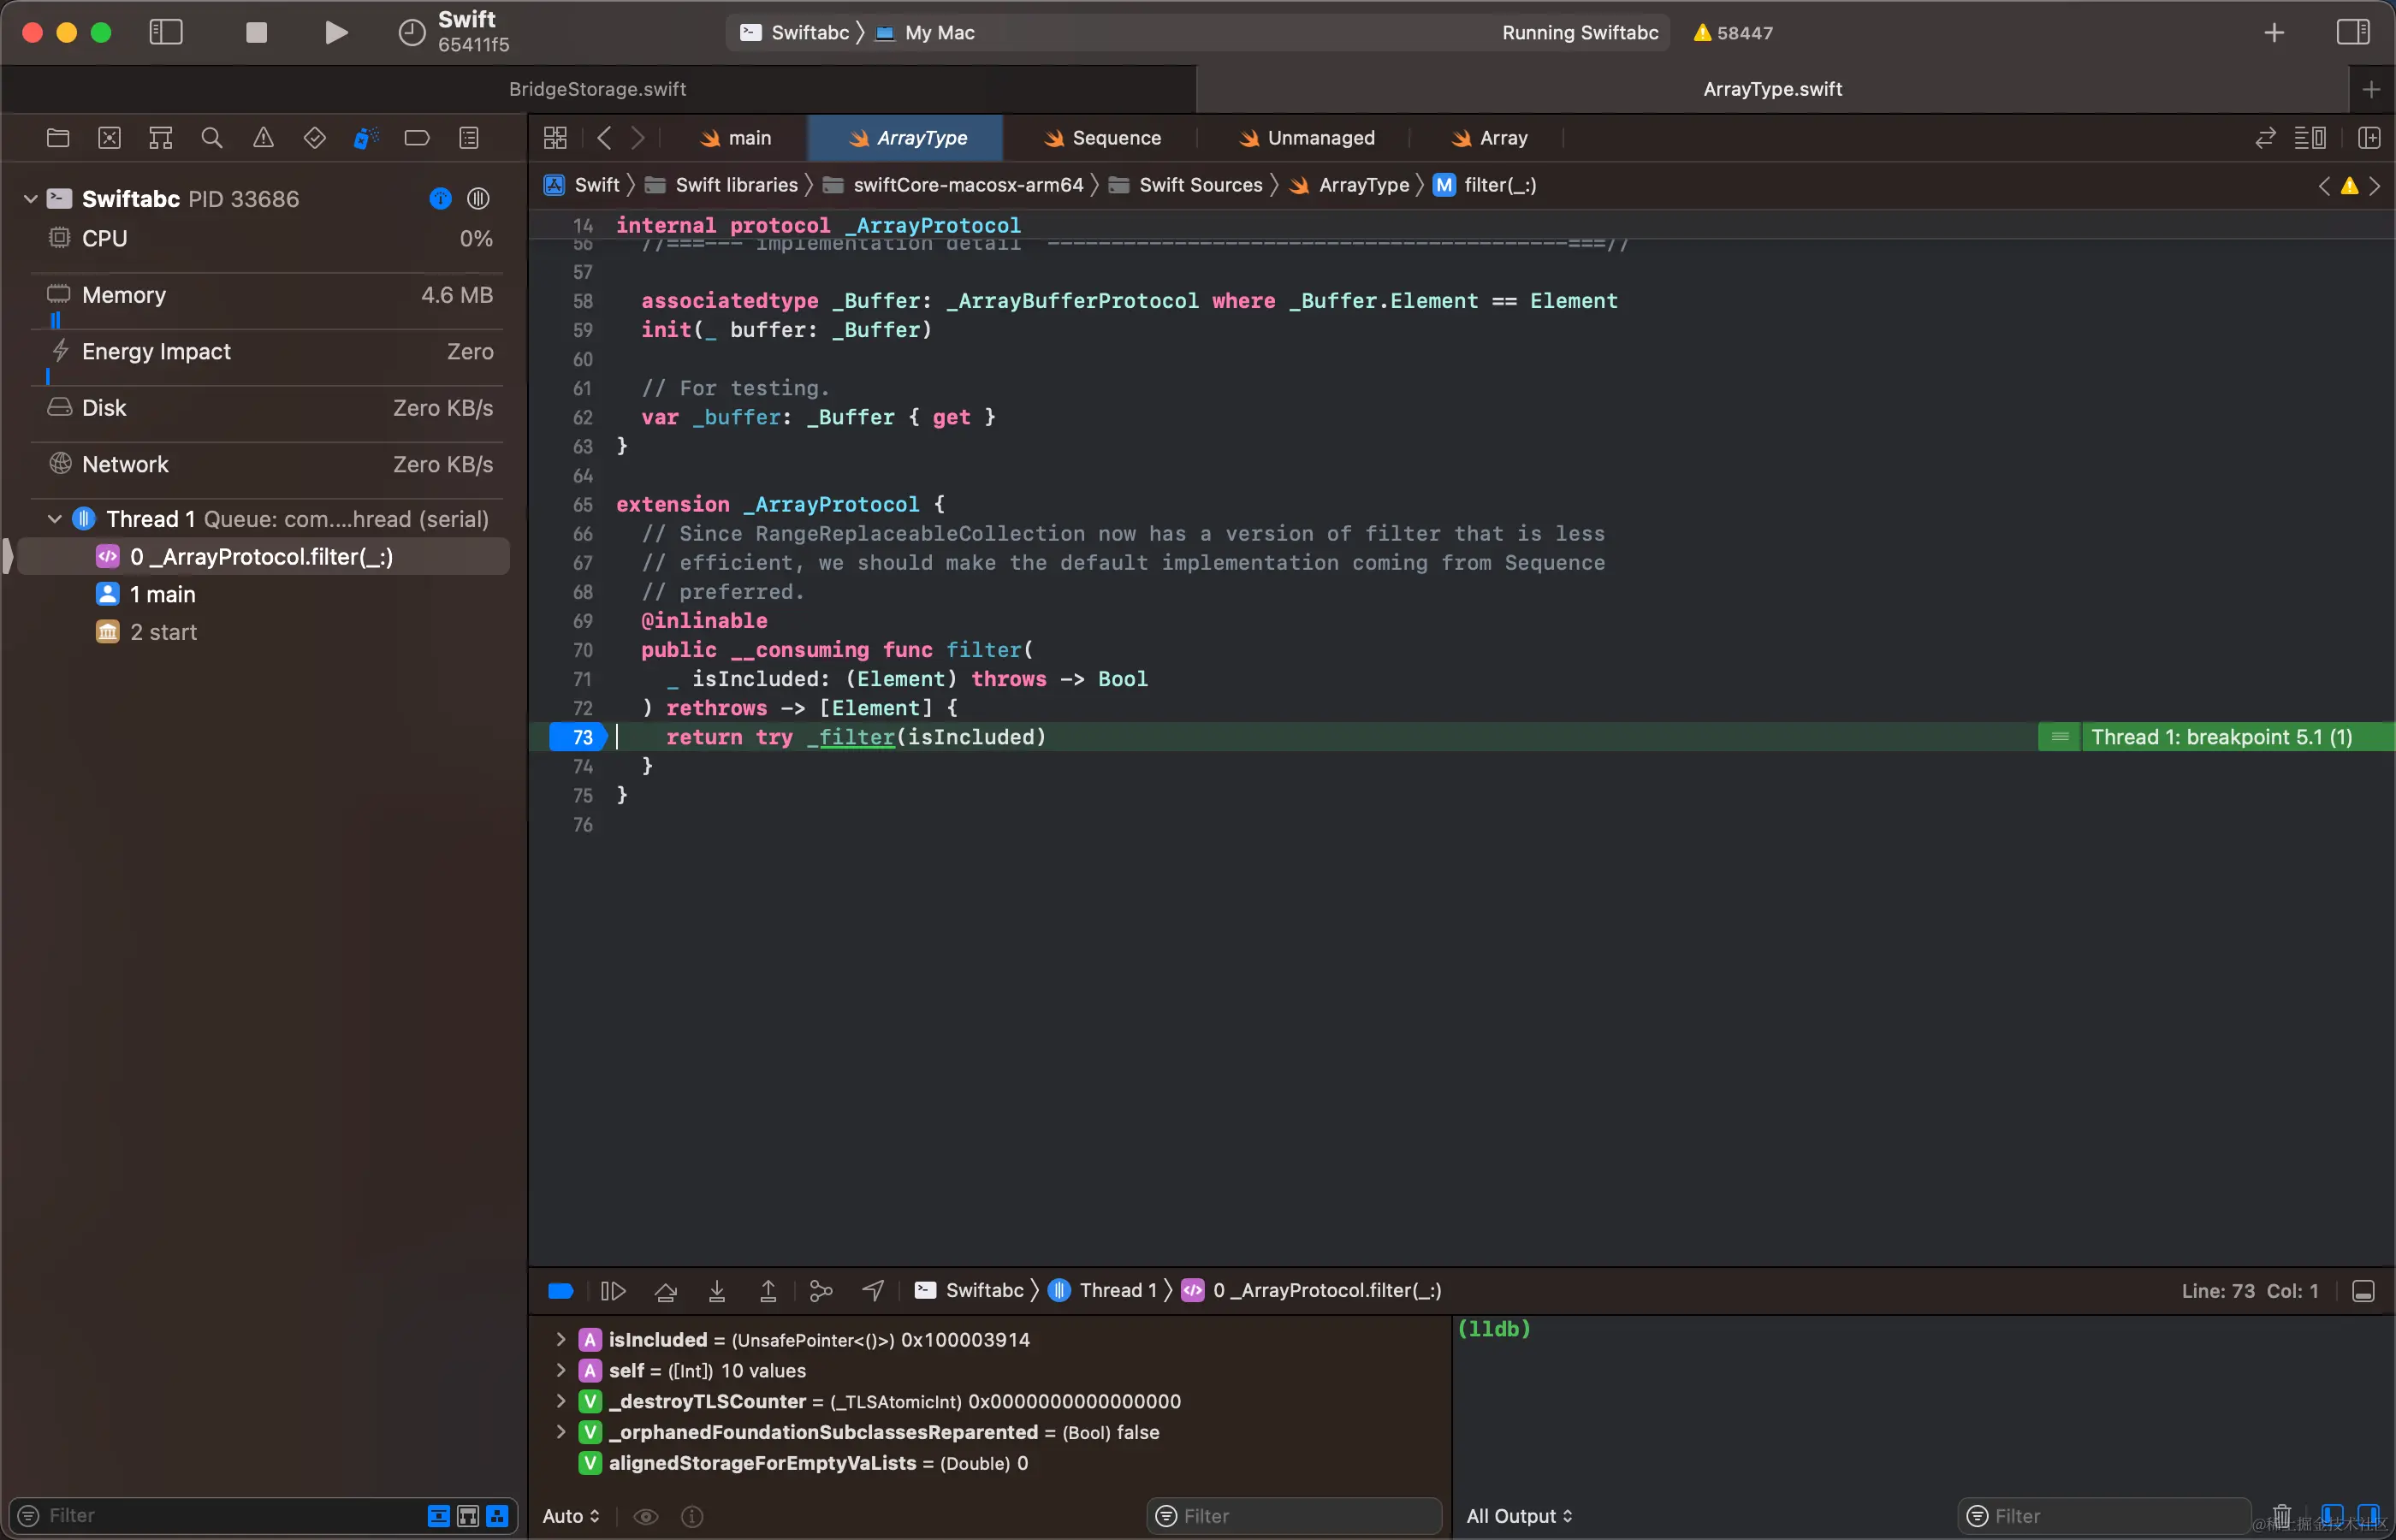Open the CPU gauge report
Viewport: 2396px width, 1540px height.
270,239
